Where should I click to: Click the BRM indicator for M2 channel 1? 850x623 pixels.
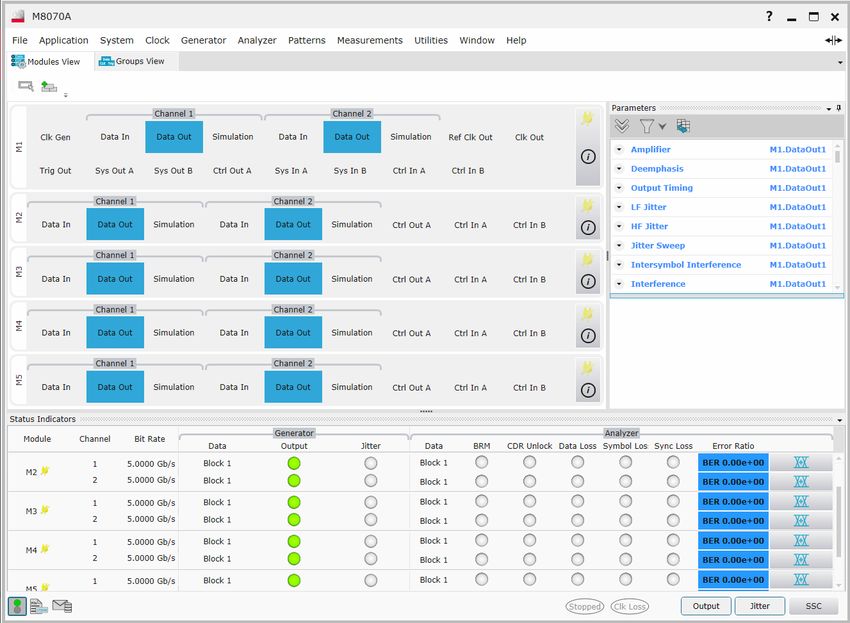(x=481, y=462)
